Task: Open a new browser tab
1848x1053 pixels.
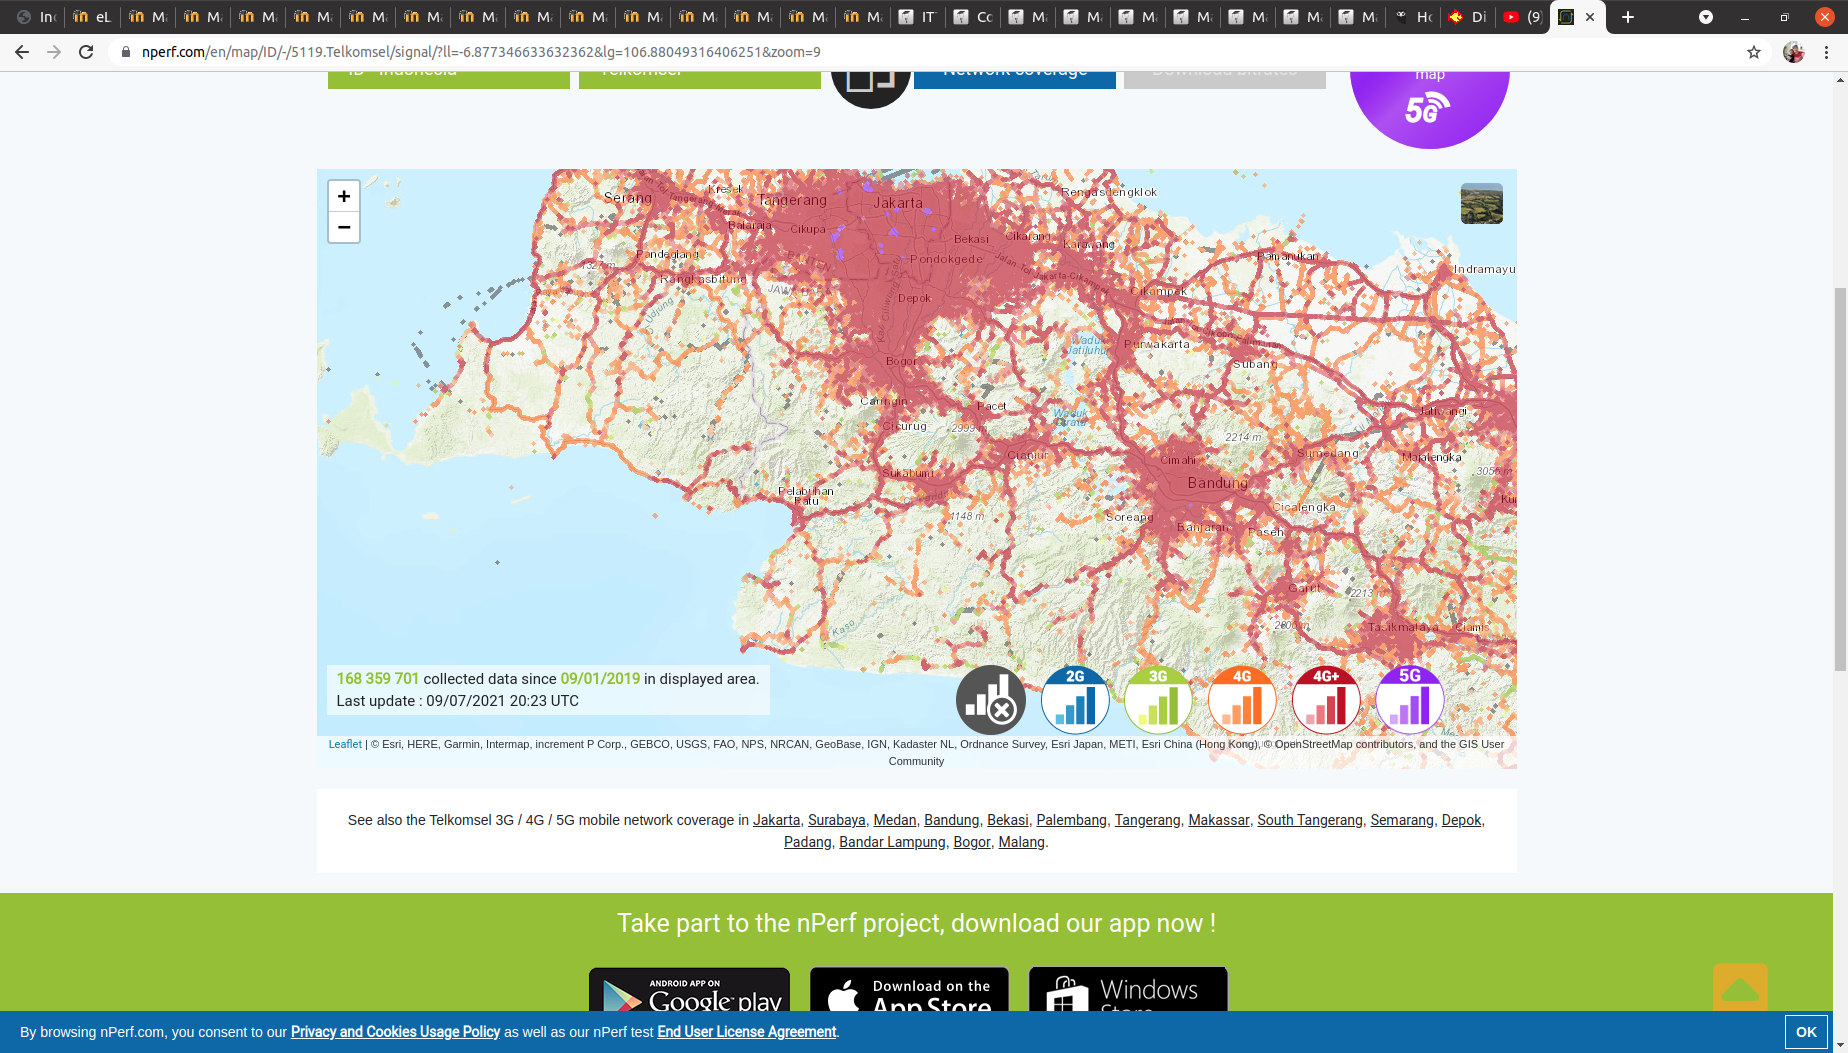Action: point(1628,17)
